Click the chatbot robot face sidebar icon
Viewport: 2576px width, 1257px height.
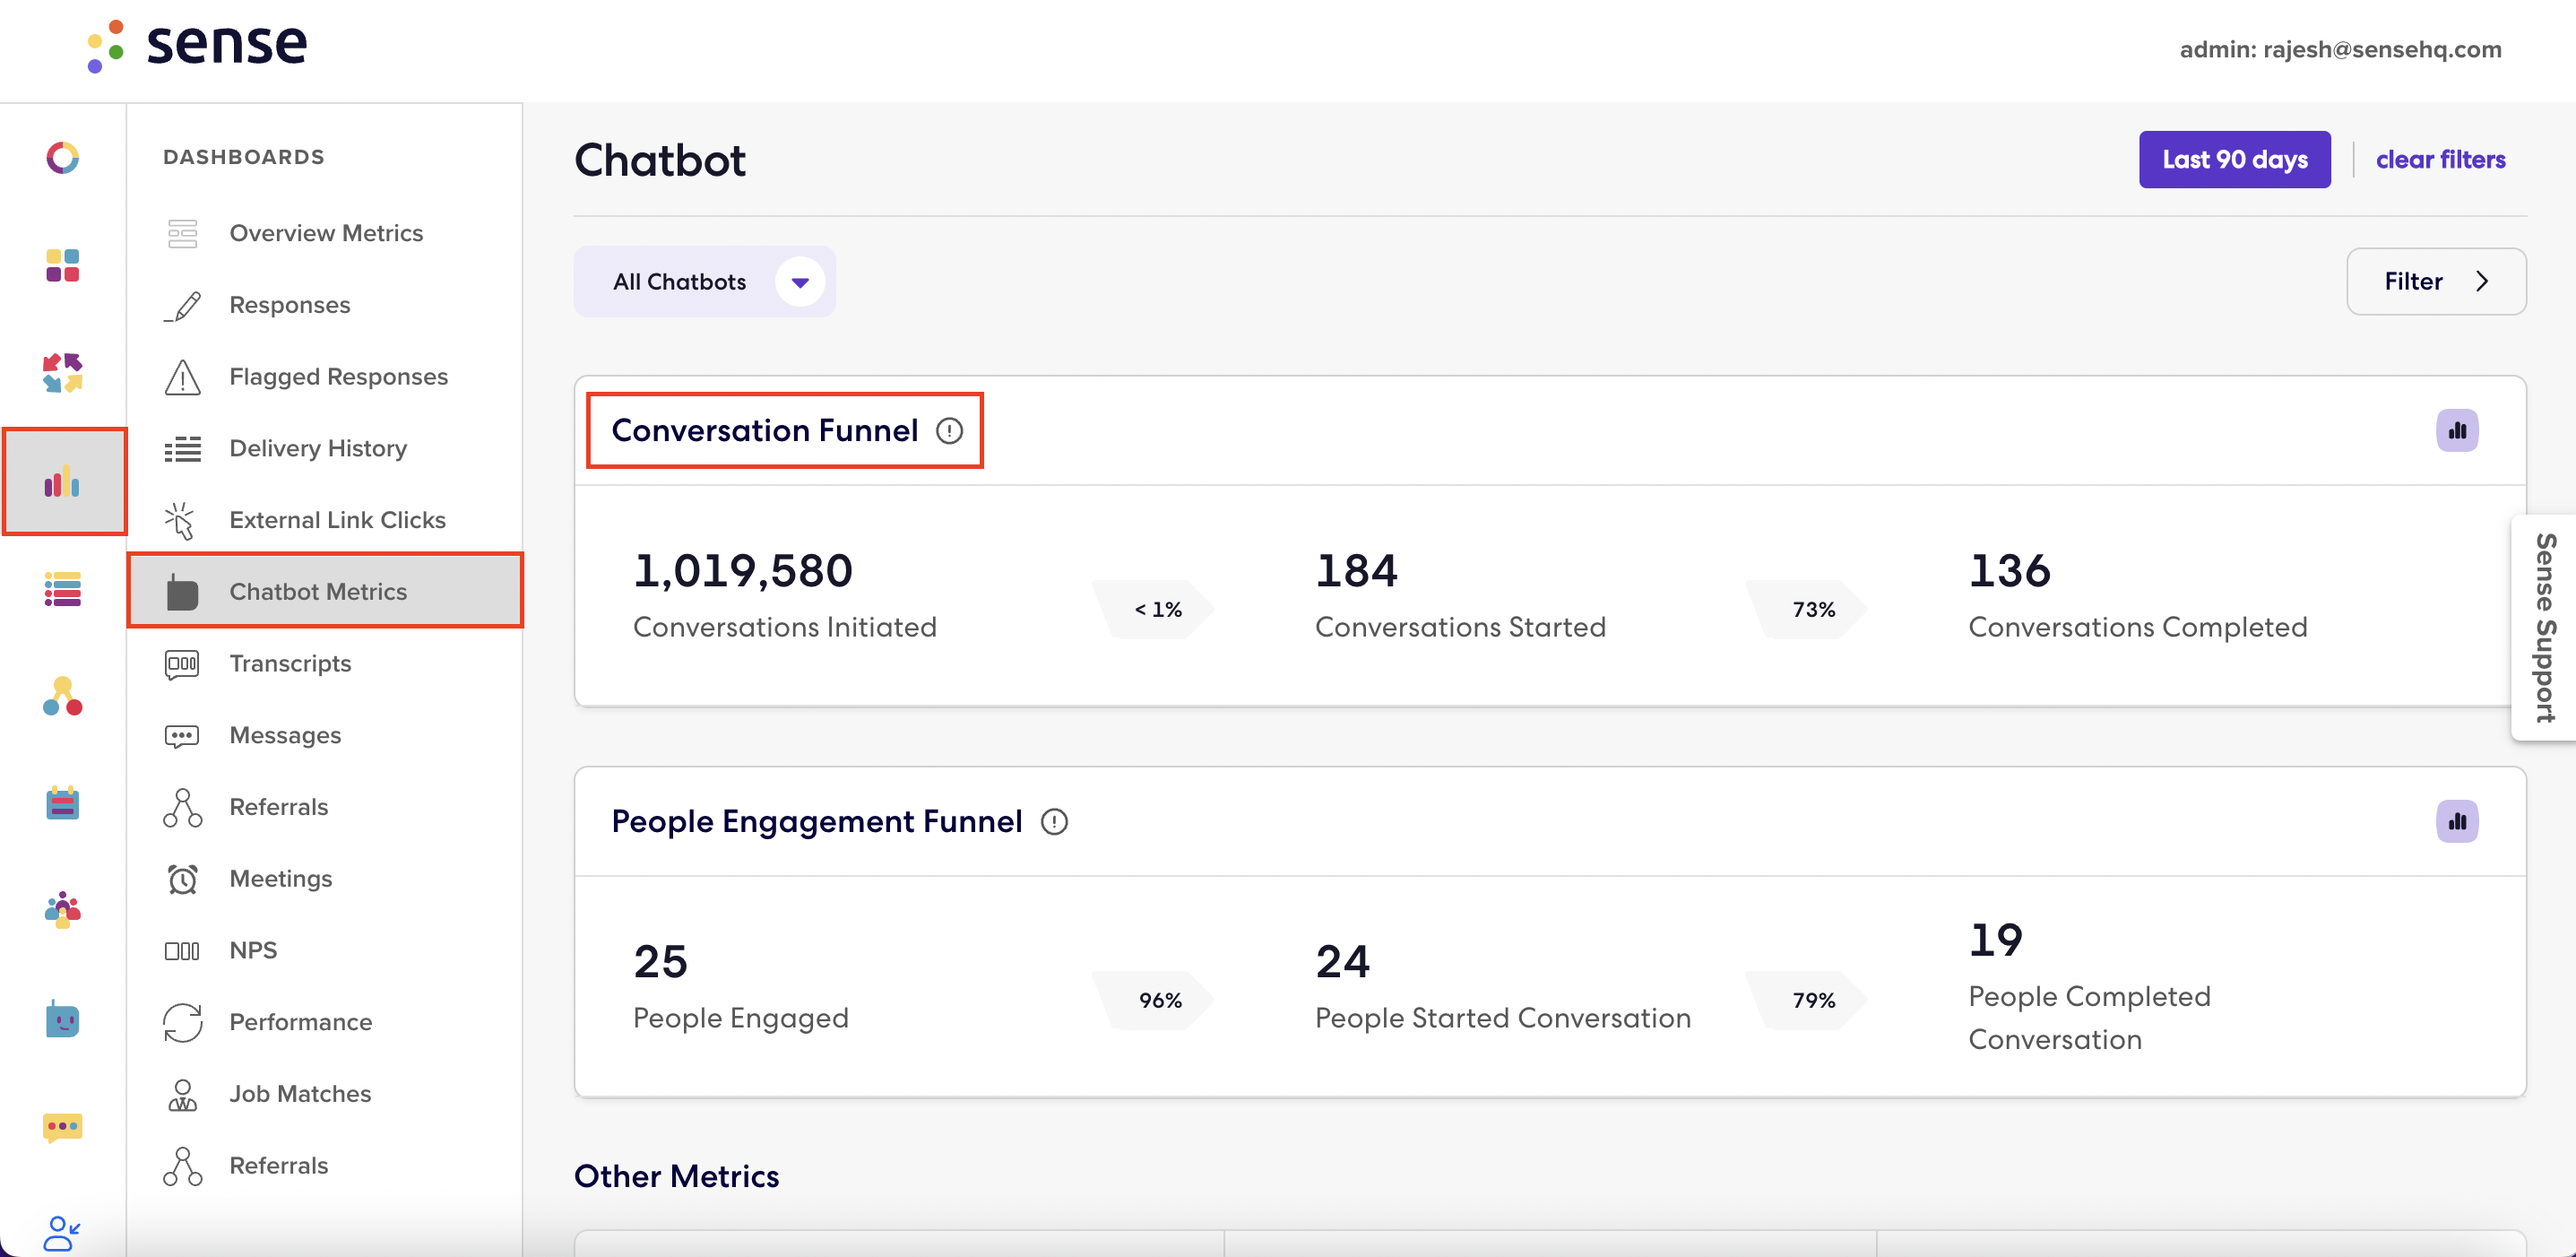(62, 1019)
